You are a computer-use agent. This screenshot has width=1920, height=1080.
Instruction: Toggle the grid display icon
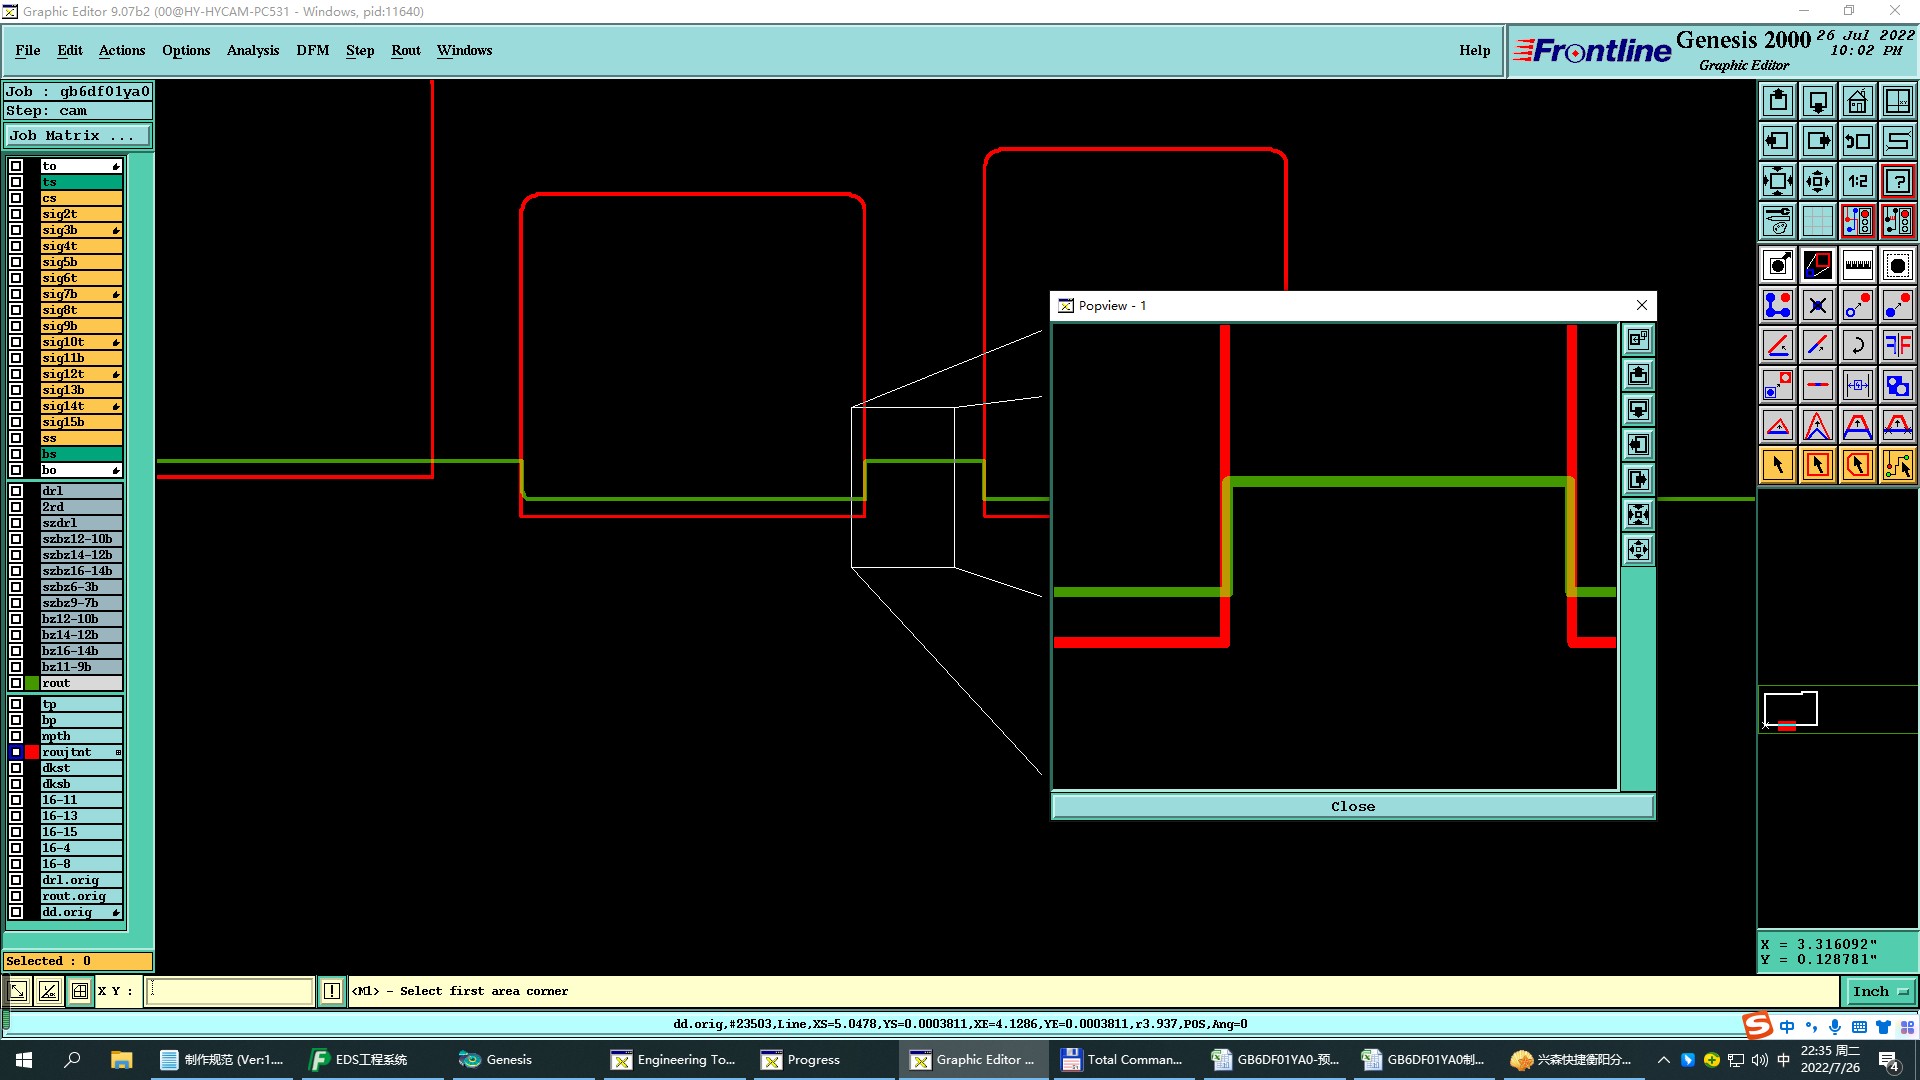[x=1817, y=221]
